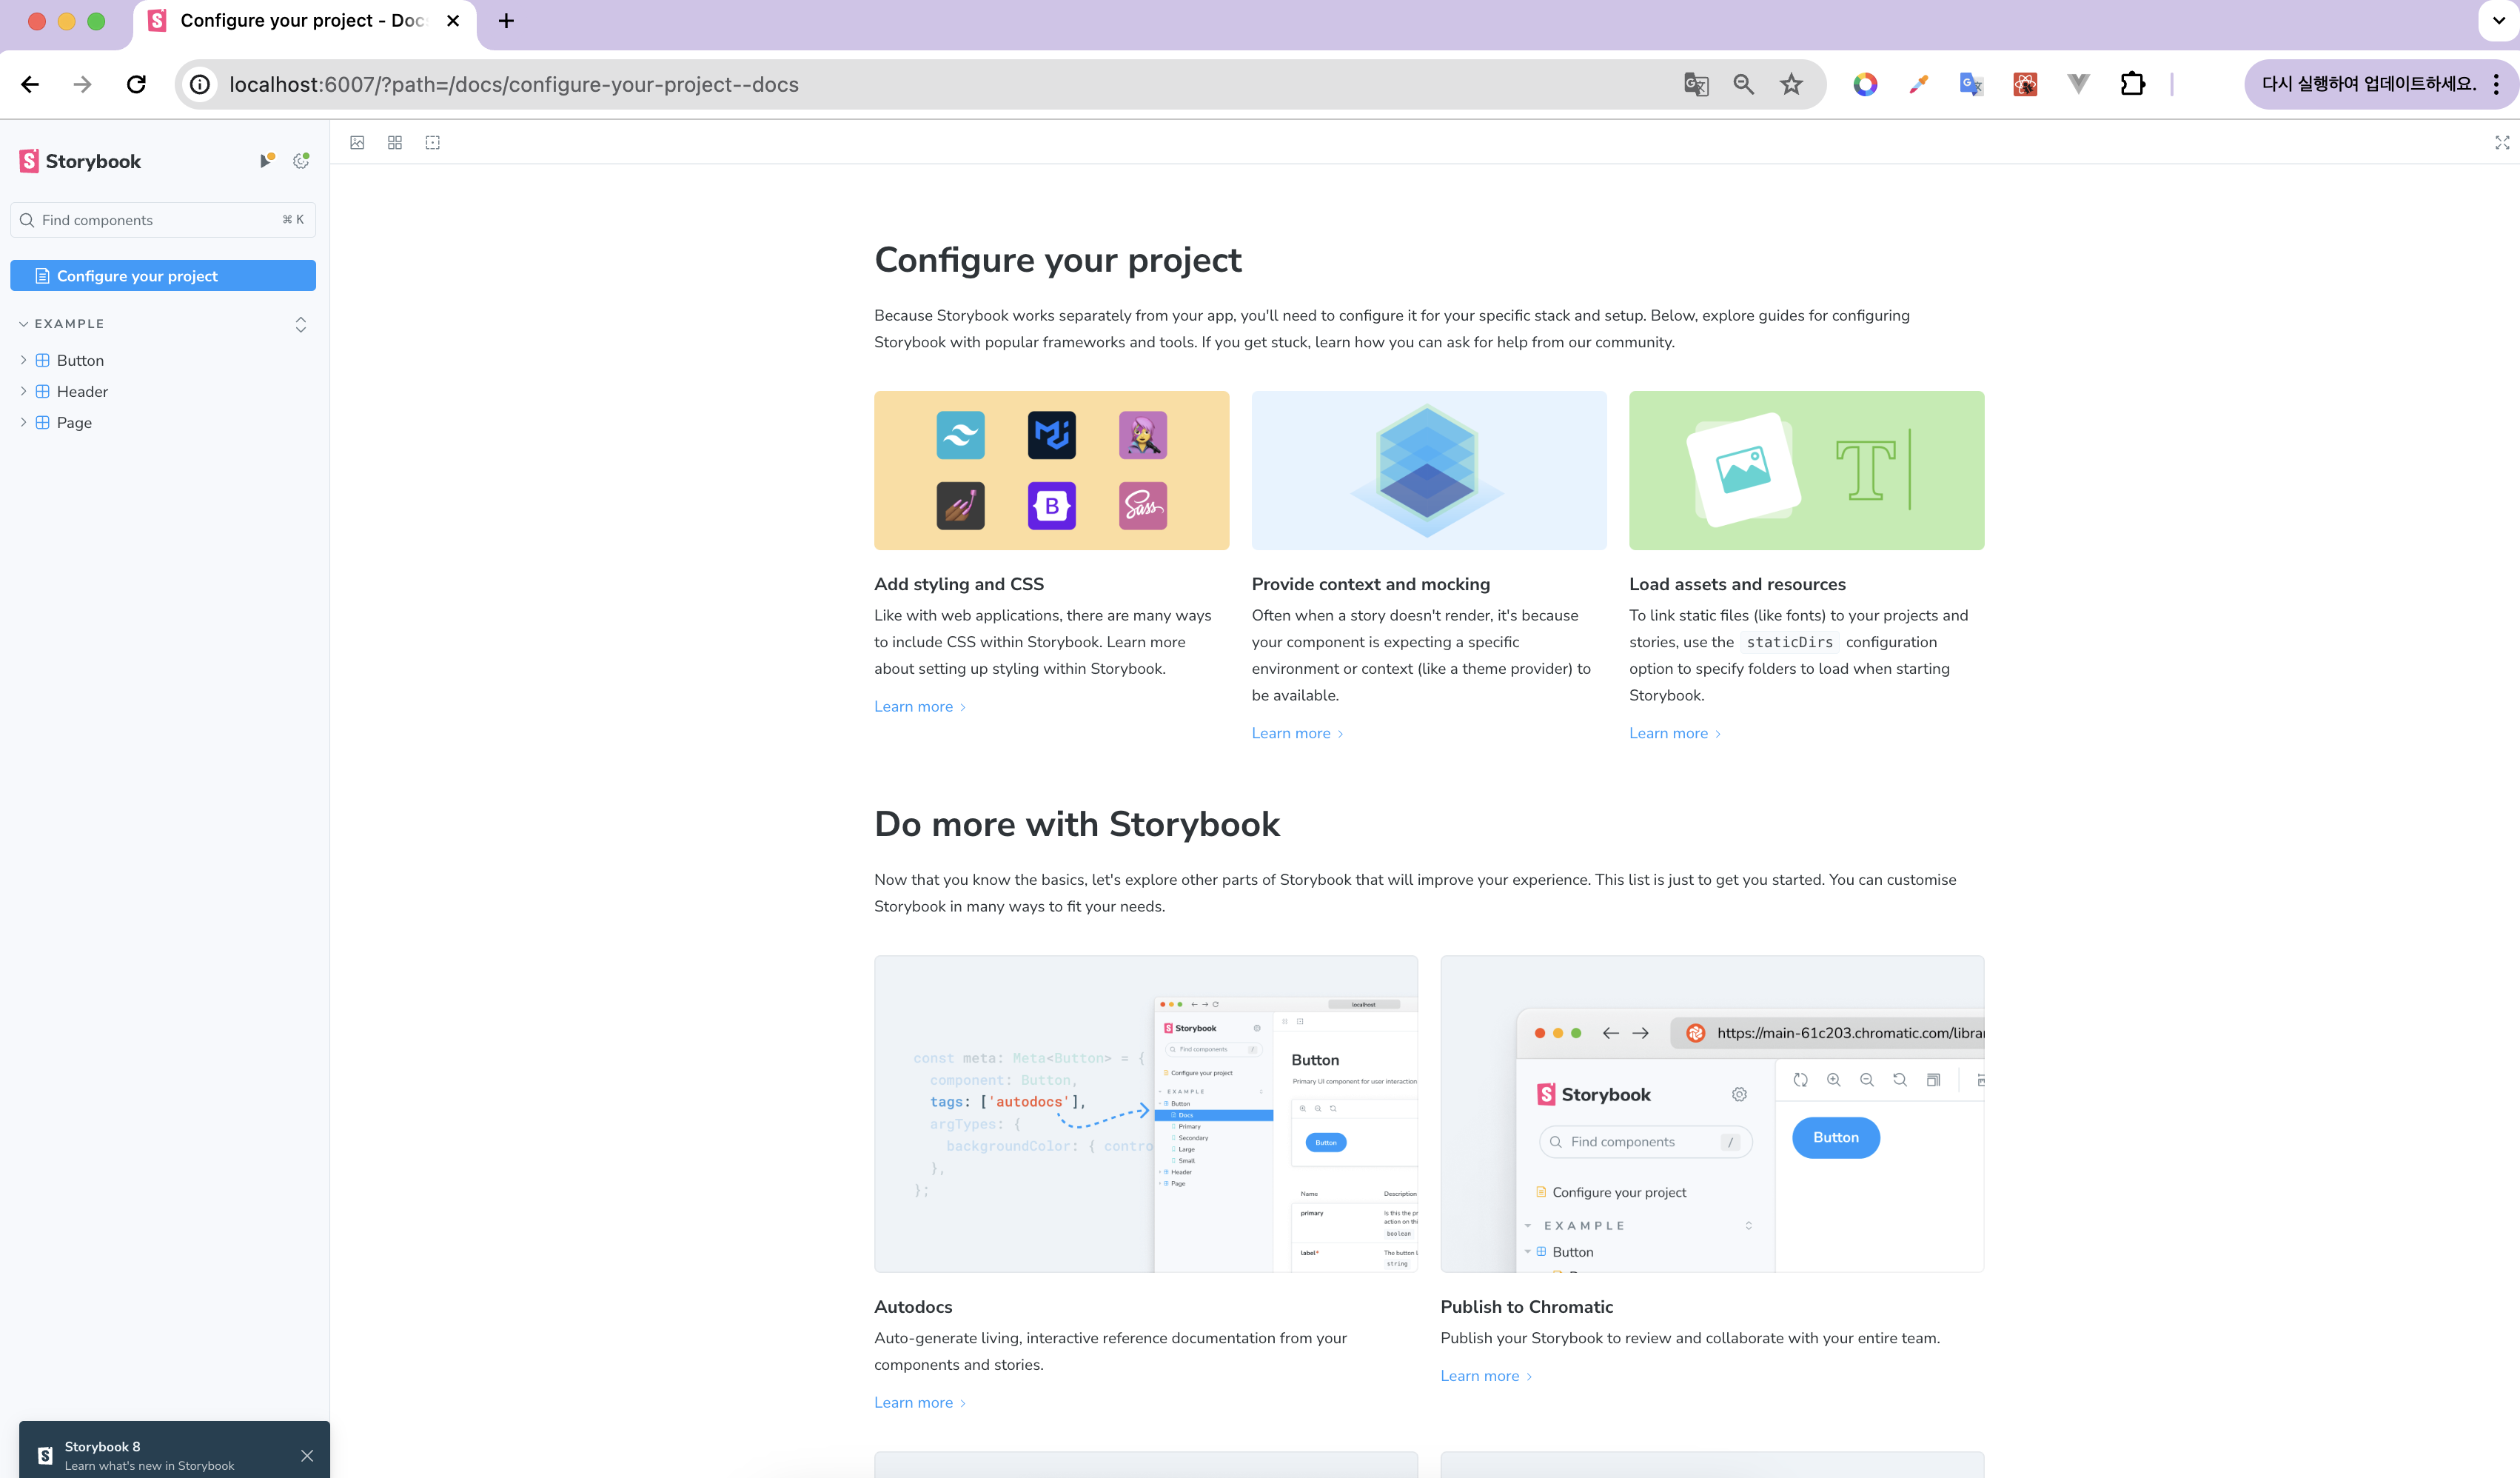Click the Do more with Storybook heading
This screenshot has width=2520, height=1478.
(1076, 824)
